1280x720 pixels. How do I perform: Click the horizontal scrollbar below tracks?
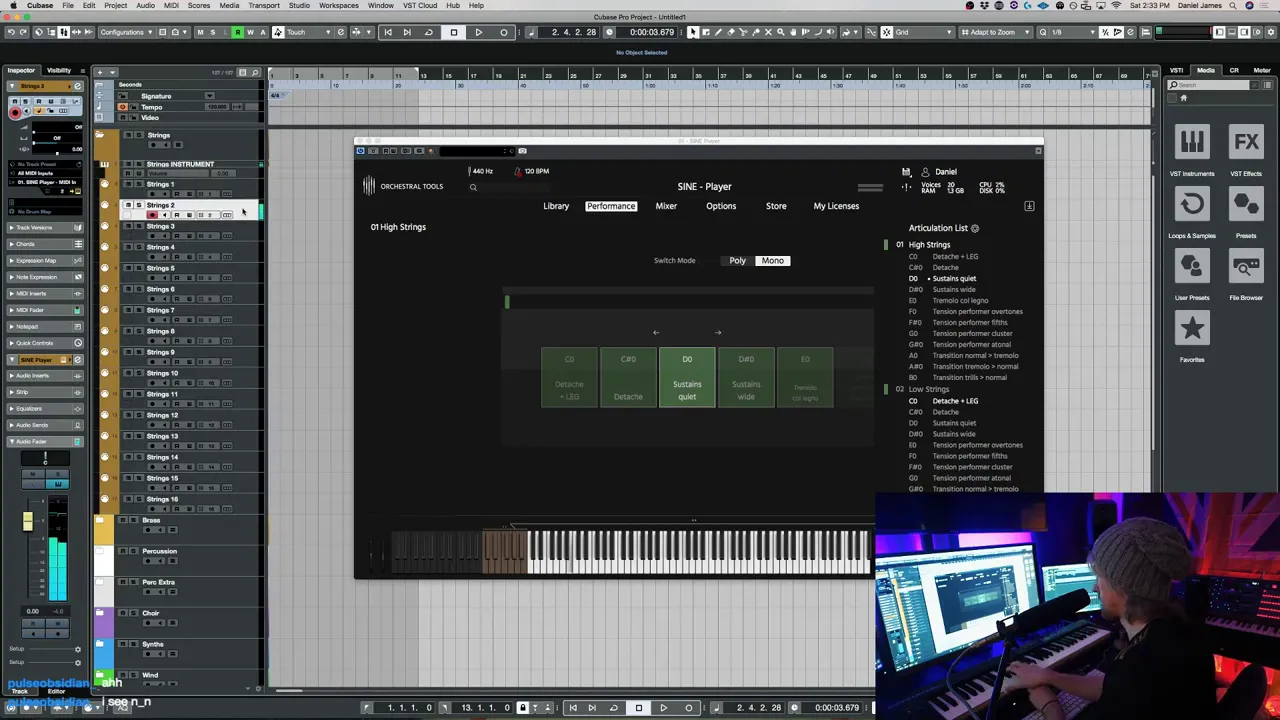tap(289, 689)
